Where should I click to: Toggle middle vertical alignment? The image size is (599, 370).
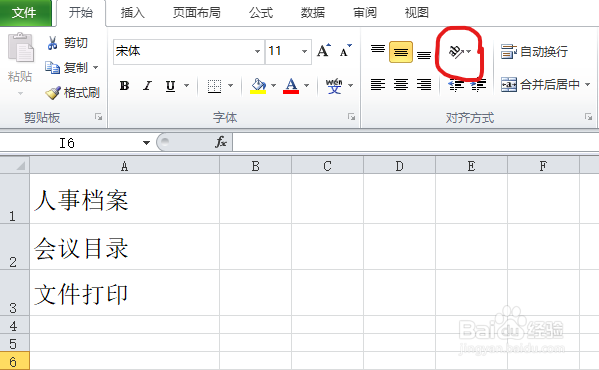tap(401, 52)
